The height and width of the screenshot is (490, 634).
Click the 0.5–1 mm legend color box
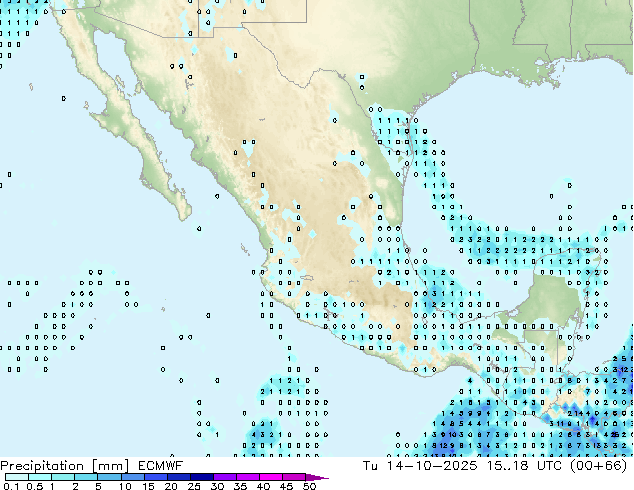click(40, 477)
